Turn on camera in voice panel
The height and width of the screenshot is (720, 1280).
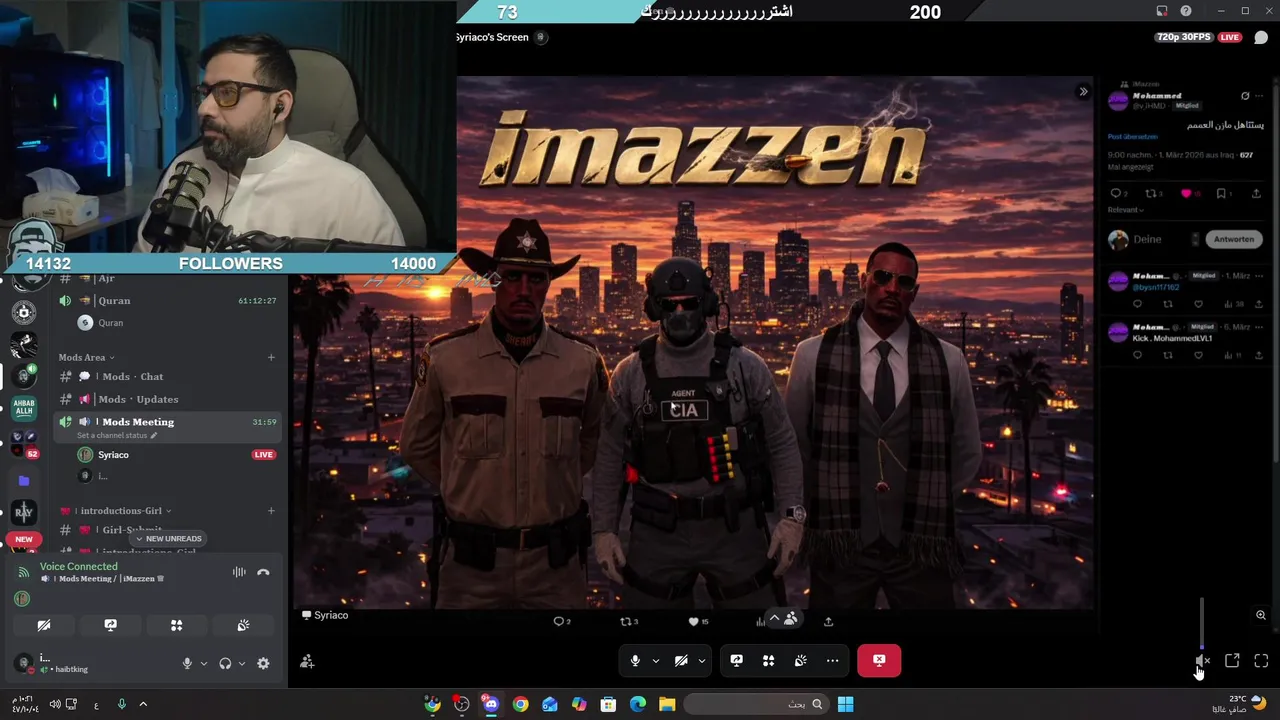tap(44, 625)
